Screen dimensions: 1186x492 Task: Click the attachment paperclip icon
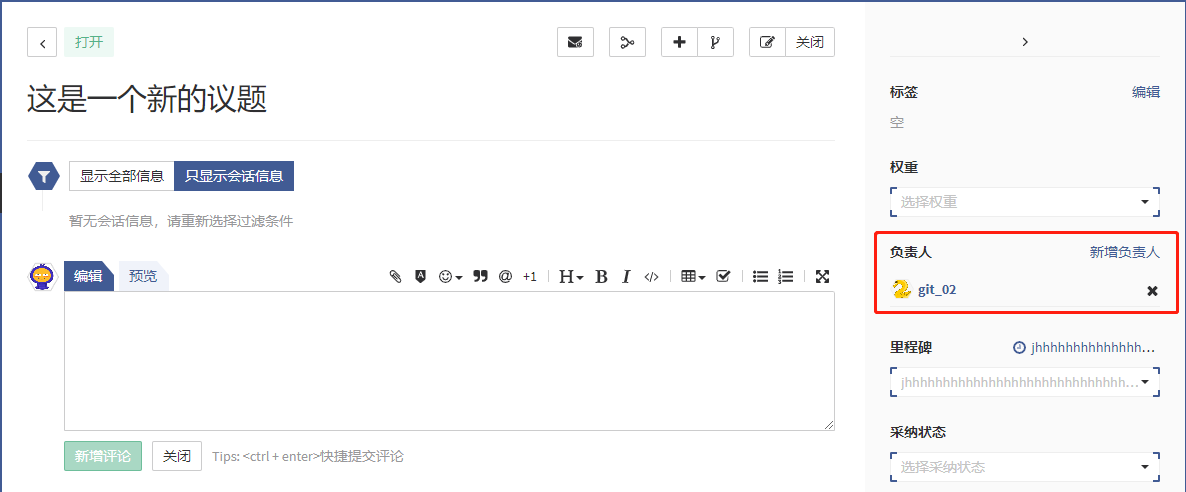tap(396, 277)
